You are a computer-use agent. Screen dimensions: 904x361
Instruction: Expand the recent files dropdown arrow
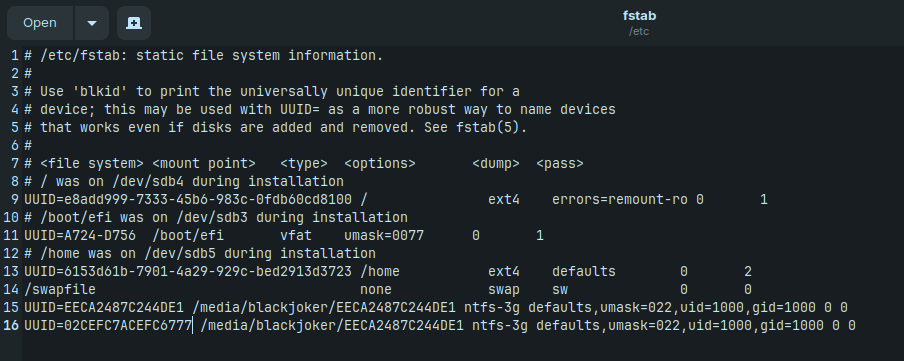pyautogui.click(x=92, y=23)
